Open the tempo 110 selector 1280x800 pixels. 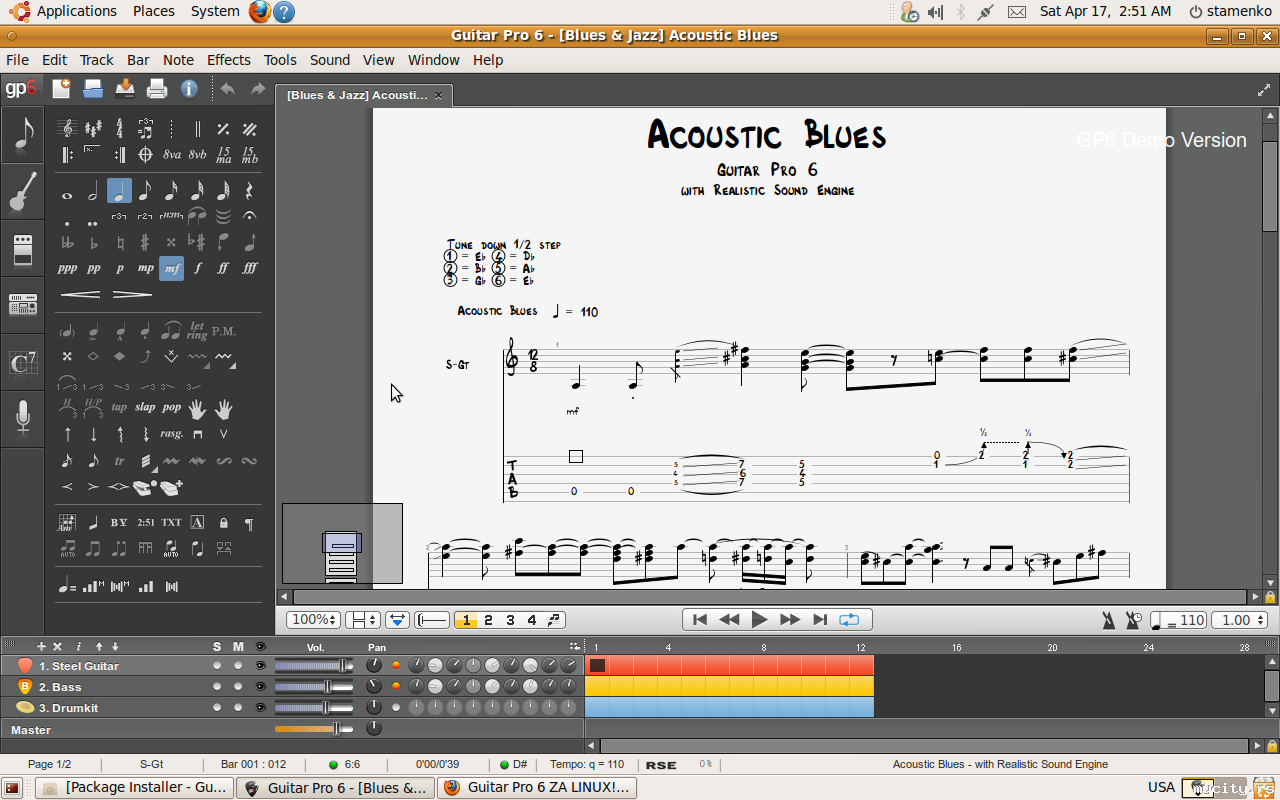pos(1179,620)
